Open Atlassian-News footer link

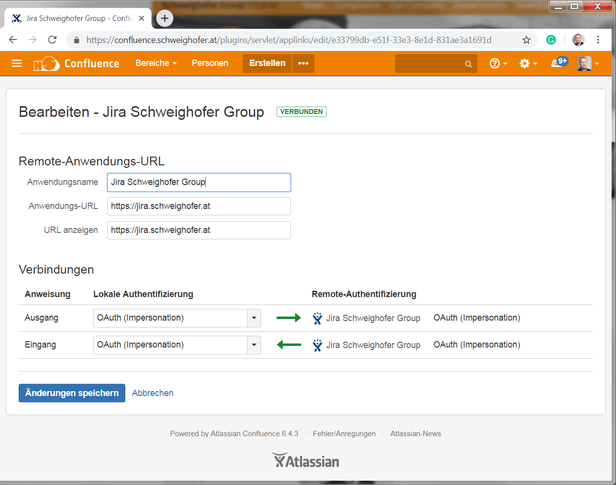pyautogui.click(x=416, y=434)
